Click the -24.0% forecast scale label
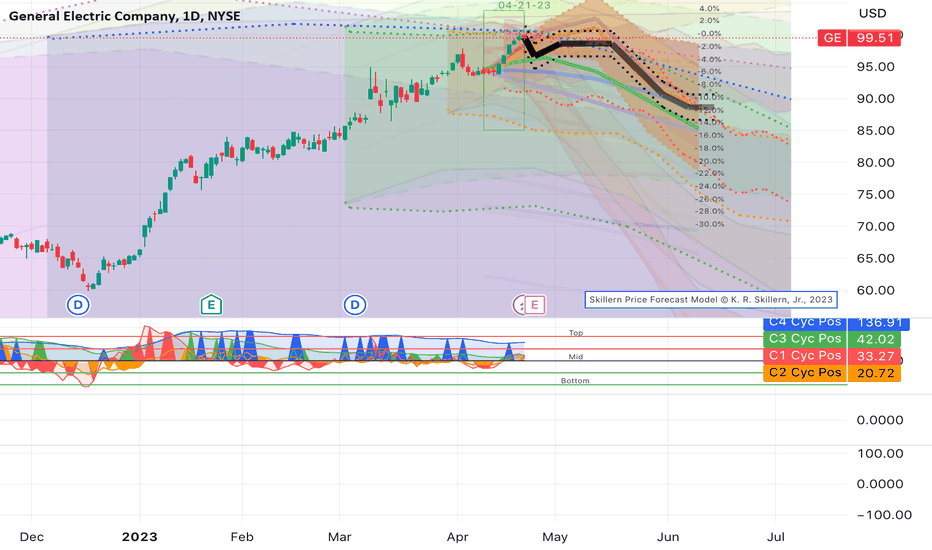Image resolution: width=932 pixels, height=550 pixels. [709, 186]
